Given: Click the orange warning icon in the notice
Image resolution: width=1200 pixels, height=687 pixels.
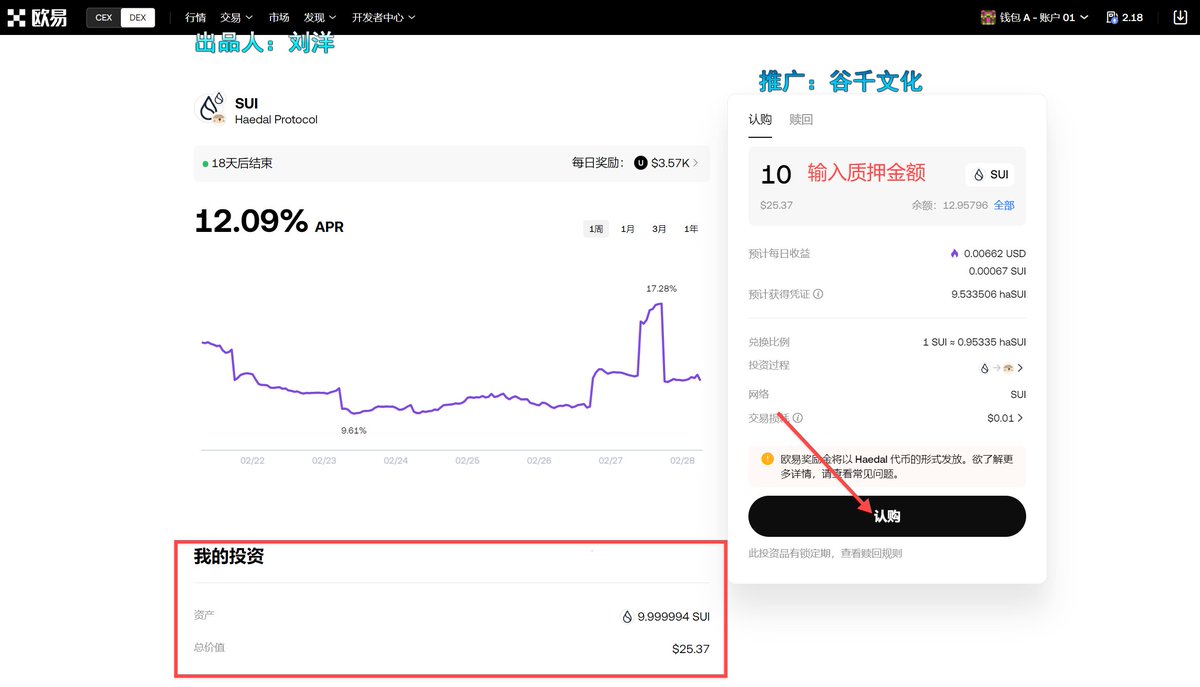Looking at the screenshot, I should 767,459.
